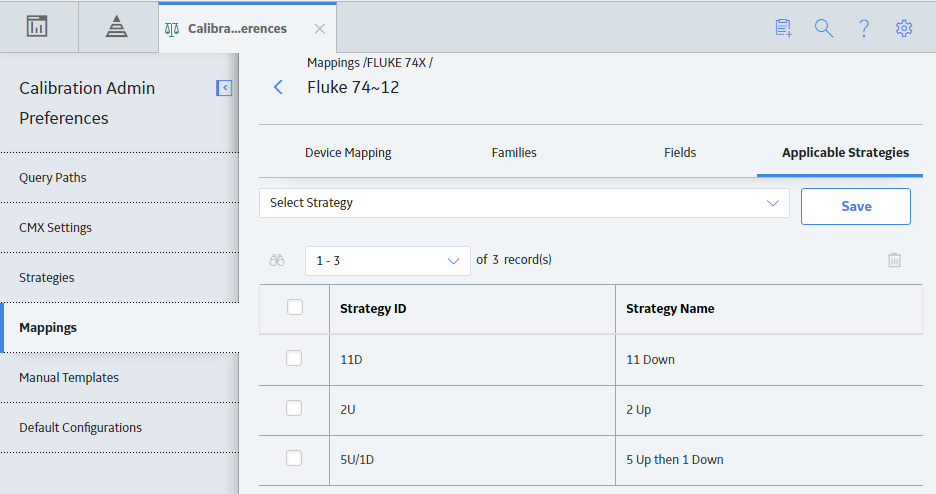Collapse the Calibration Admin Preferences sidebar
The height and width of the screenshot is (494, 936).
(224, 88)
